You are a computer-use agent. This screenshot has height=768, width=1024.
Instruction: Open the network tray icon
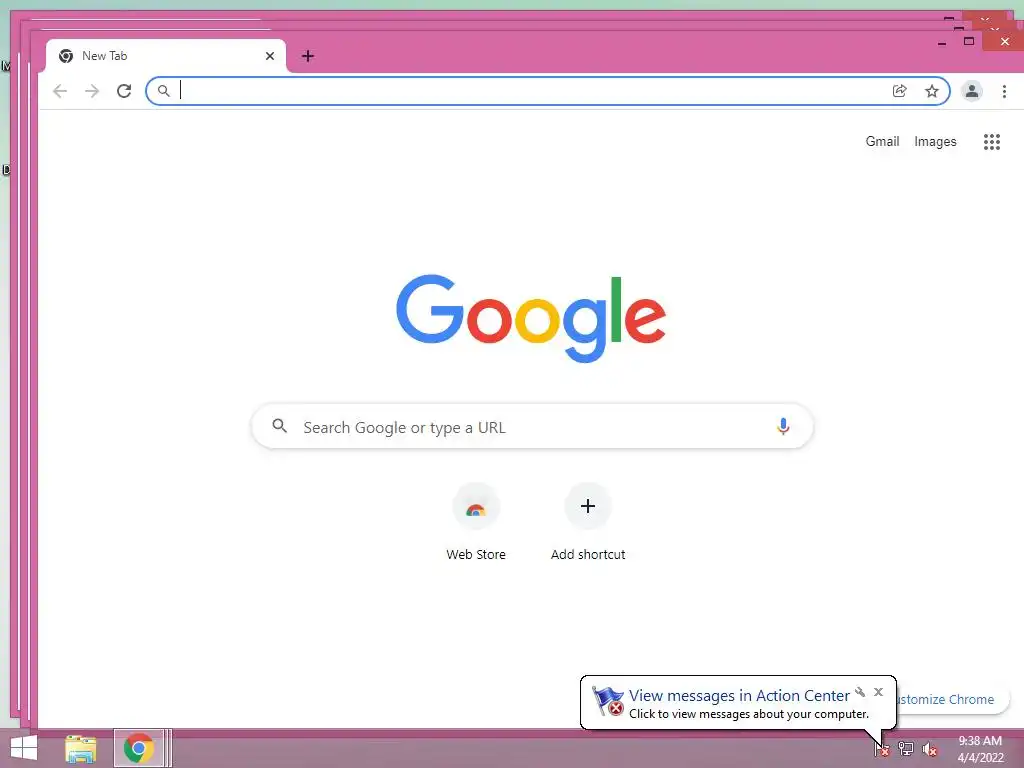[x=906, y=749]
